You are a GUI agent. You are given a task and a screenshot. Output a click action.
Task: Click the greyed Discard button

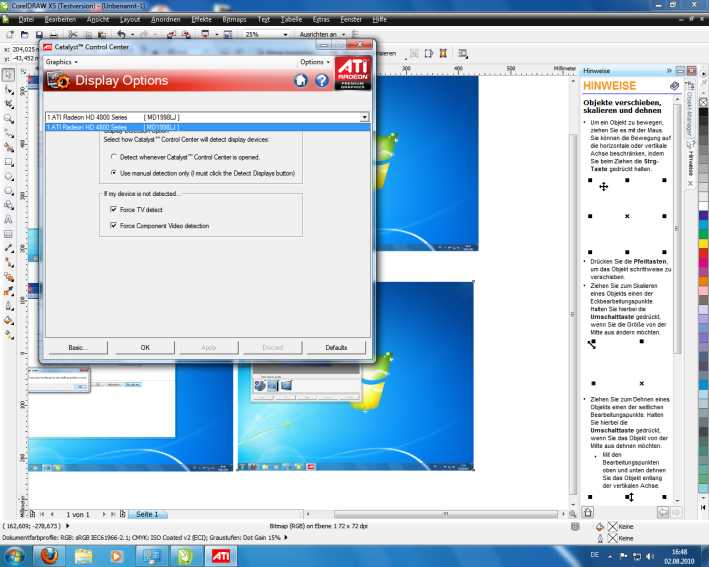point(272,347)
